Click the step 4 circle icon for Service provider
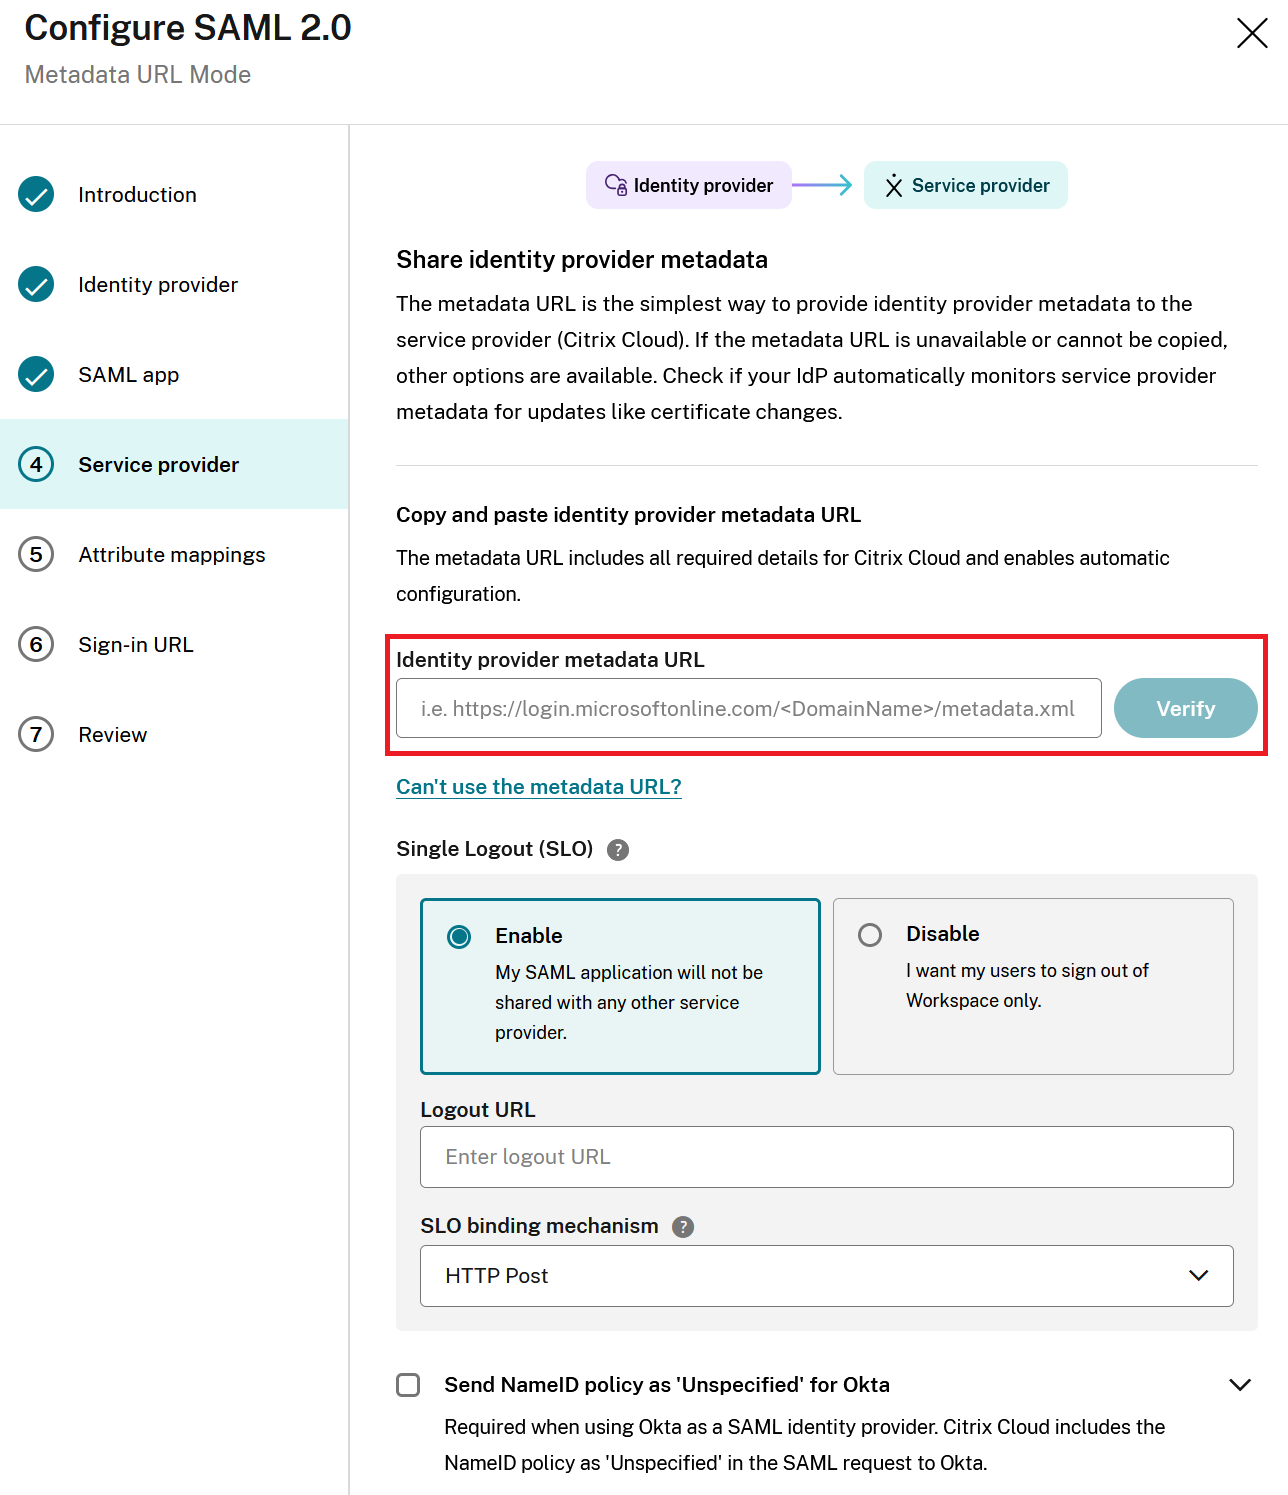Viewport: 1288px width, 1495px height. click(36, 464)
